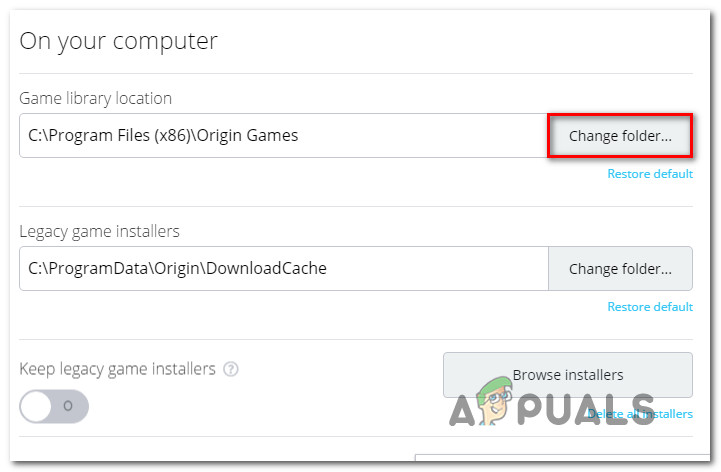
Task: Toggle Keep legacy game installers switch
Action: [54, 406]
